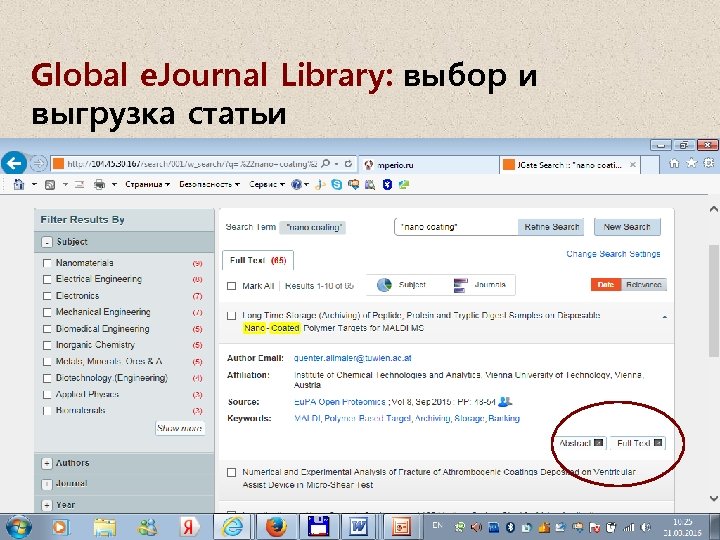Expand the Journal filter section

pyautogui.click(x=47, y=484)
